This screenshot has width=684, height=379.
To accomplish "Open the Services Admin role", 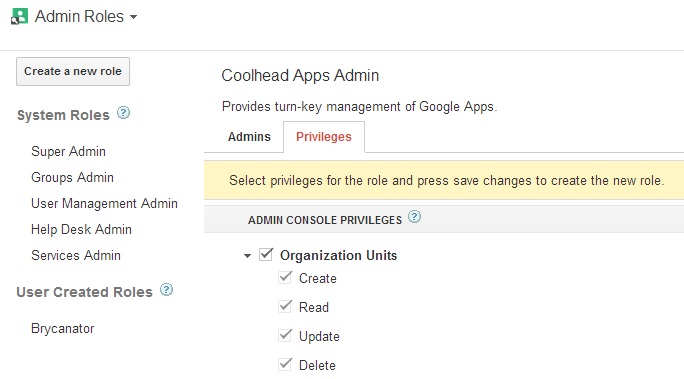I will 76,255.
